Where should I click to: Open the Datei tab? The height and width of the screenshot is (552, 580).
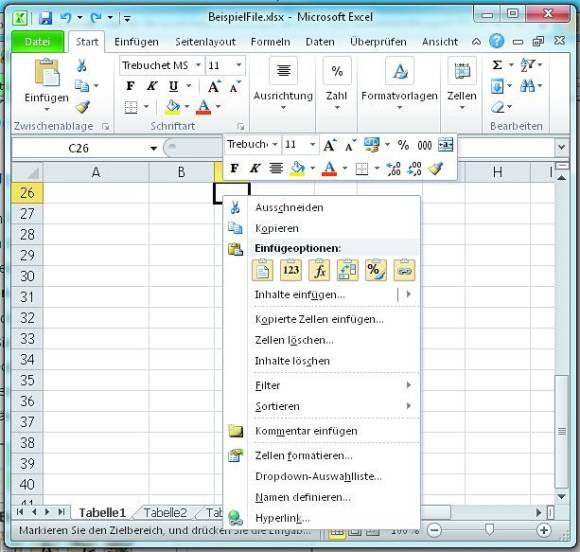pyautogui.click(x=37, y=42)
